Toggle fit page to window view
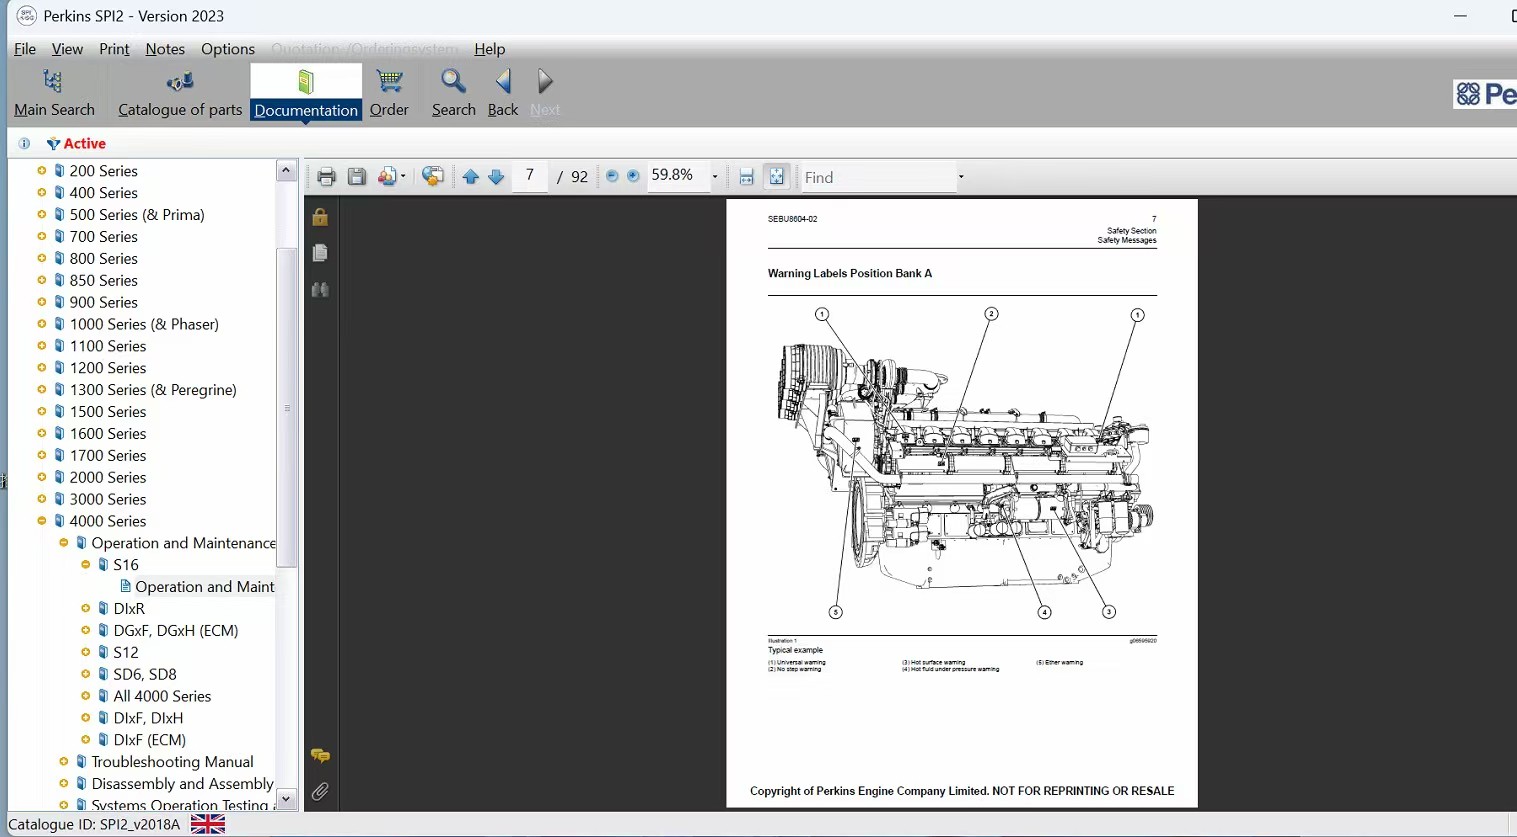Screen dimensions: 1517x837 777,176
